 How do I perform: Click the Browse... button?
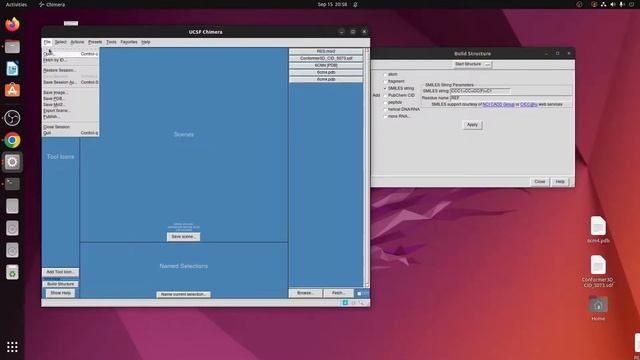305,293
